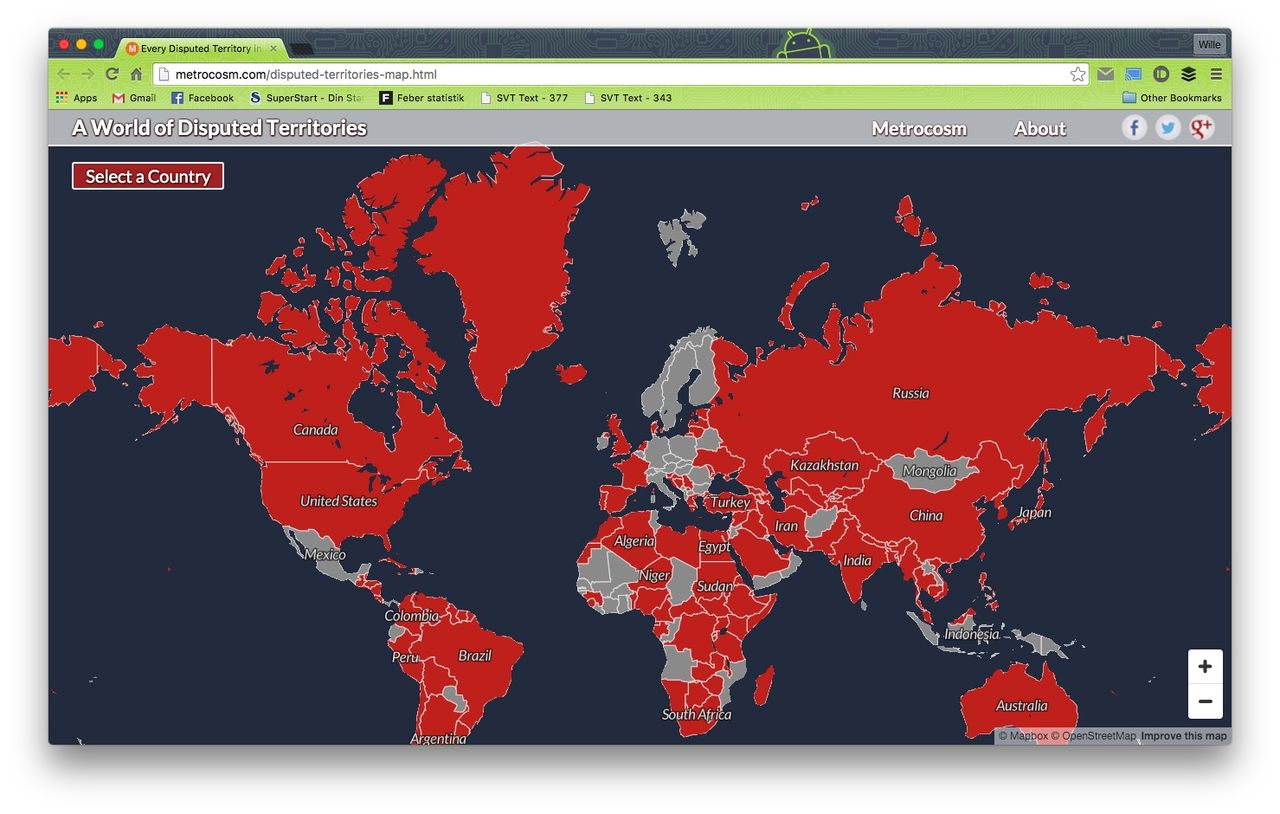Image resolution: width=1280 pixels, height=814 pixels.
Task: Click the Metrocosm nav link
Action: tap(919, 128)
